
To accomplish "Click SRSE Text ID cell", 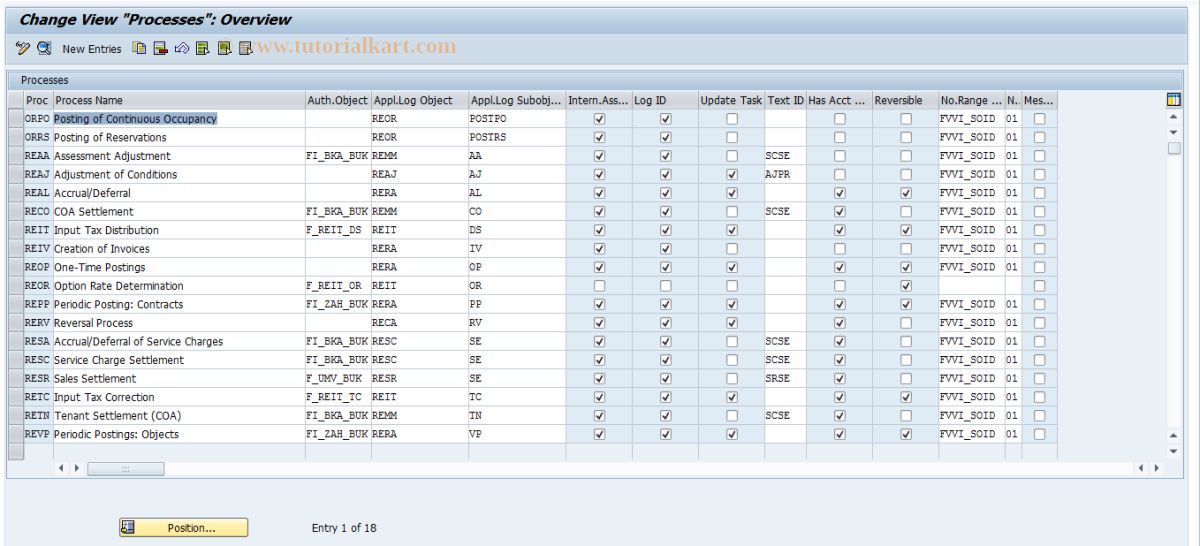I will [x=785, y=378].
